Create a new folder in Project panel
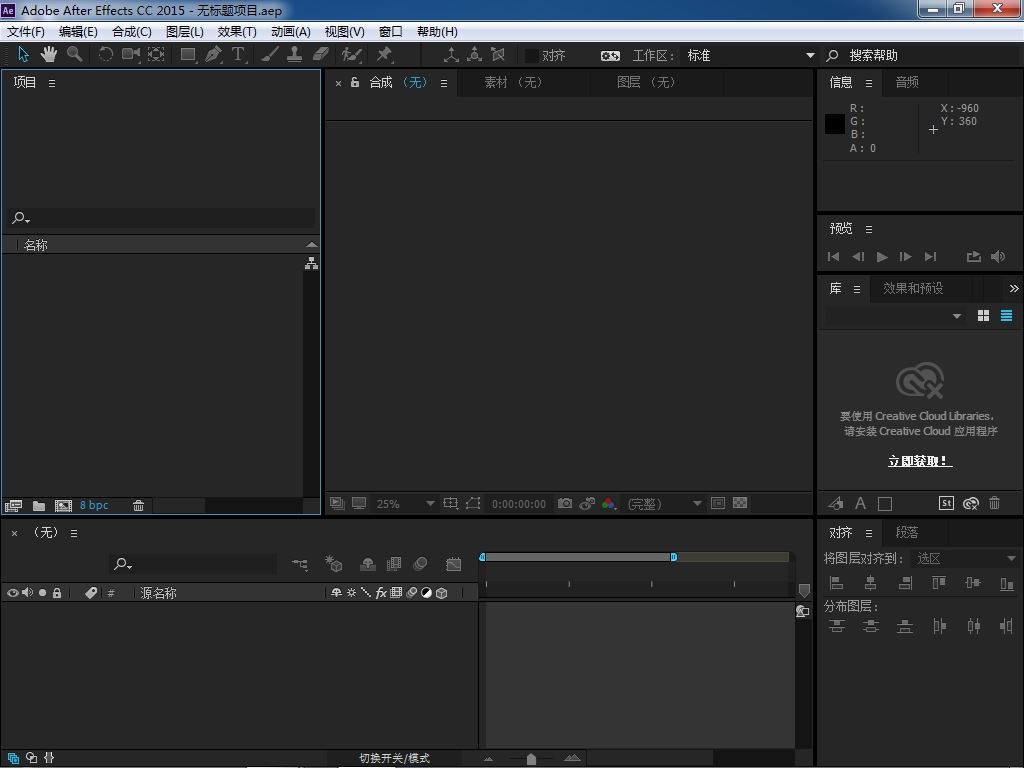1024x768 pixels. pyautogui.click(x=39, y=505)
